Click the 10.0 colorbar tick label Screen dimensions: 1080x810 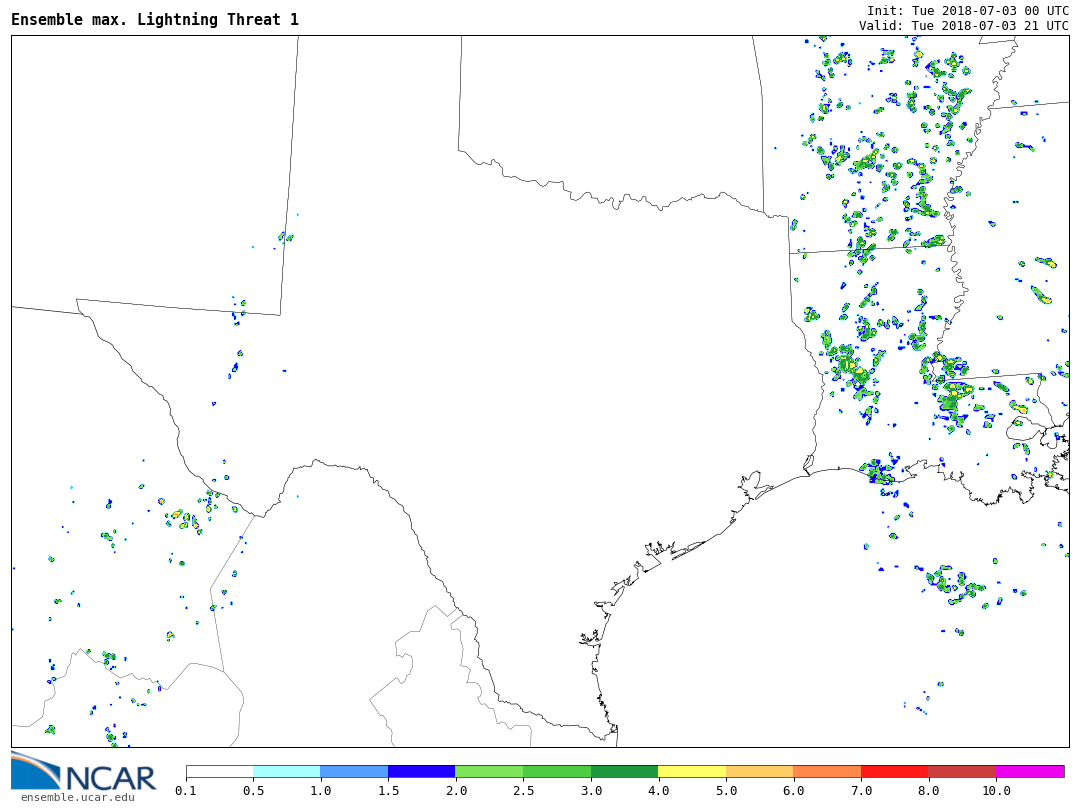pos(996,791)
